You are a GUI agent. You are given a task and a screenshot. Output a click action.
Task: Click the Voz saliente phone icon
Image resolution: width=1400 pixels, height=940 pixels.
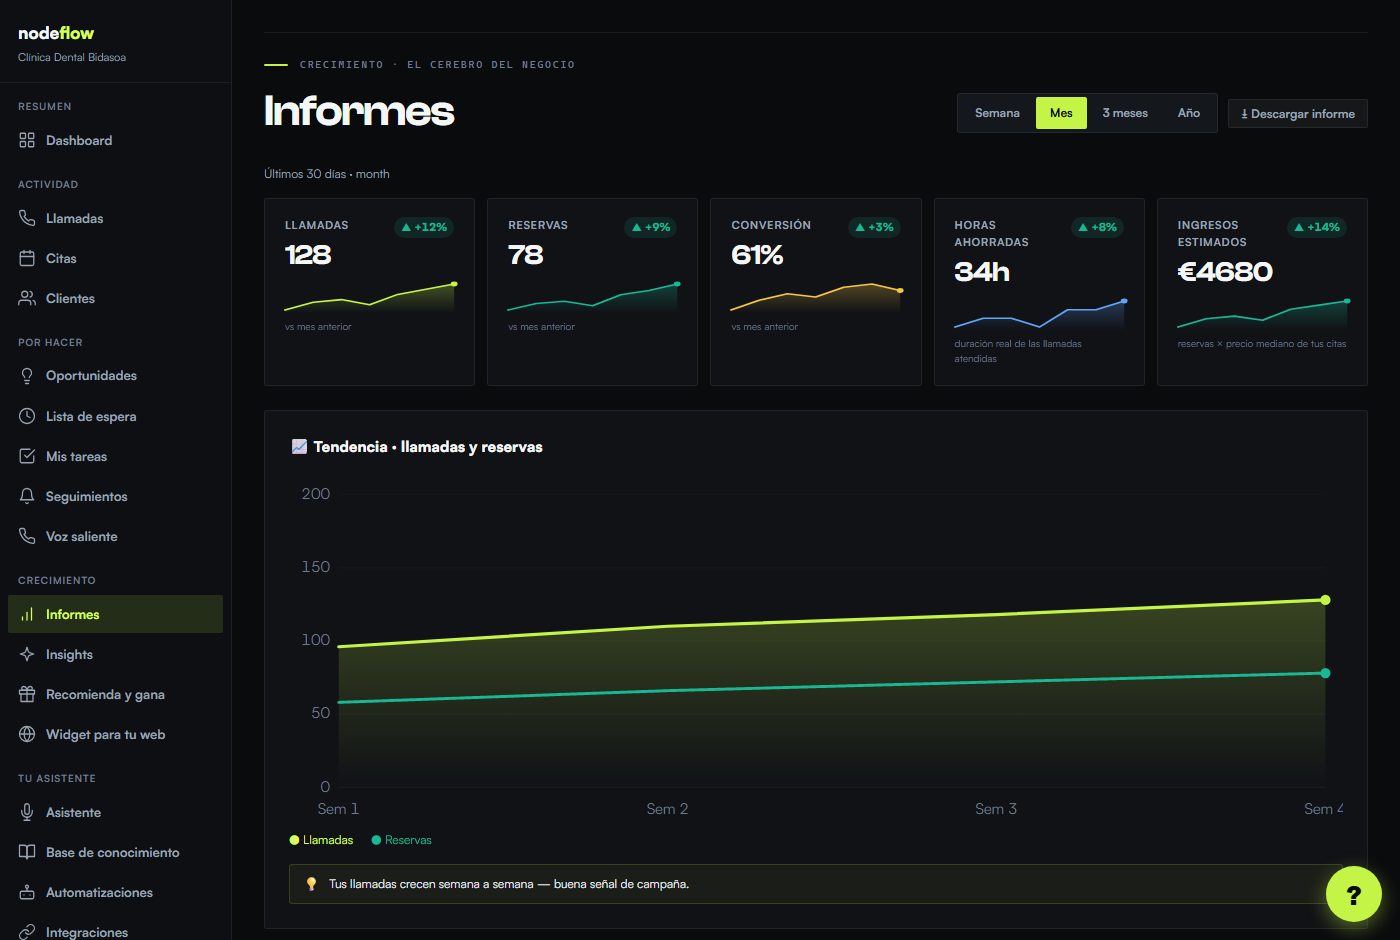(x=27, y=536)
